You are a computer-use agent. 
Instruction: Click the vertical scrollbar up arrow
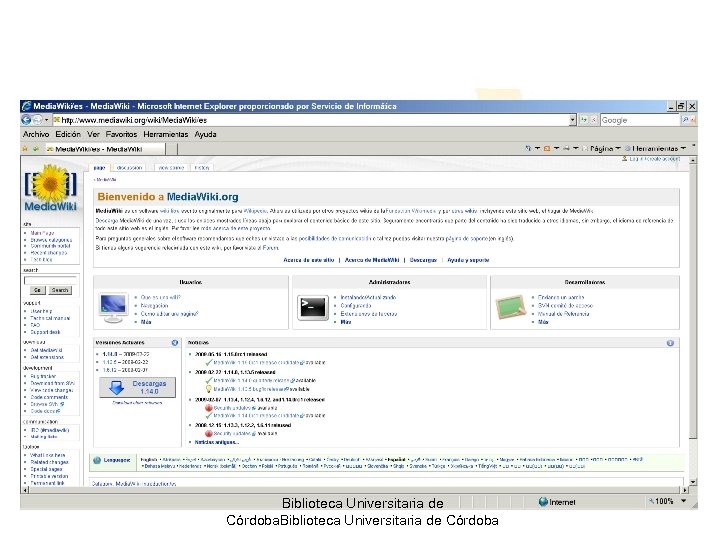pyautogui.click(x=693, y=160)
